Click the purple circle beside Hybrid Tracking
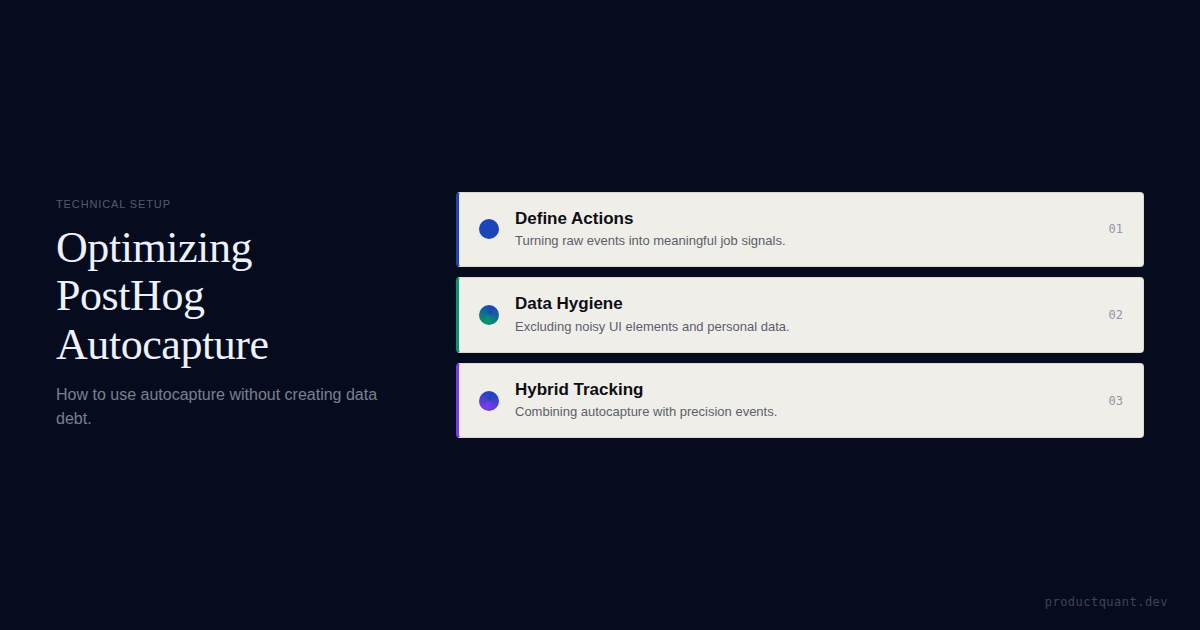The height and width of the screenshot is (630, 1200). (x=489, y=401)
